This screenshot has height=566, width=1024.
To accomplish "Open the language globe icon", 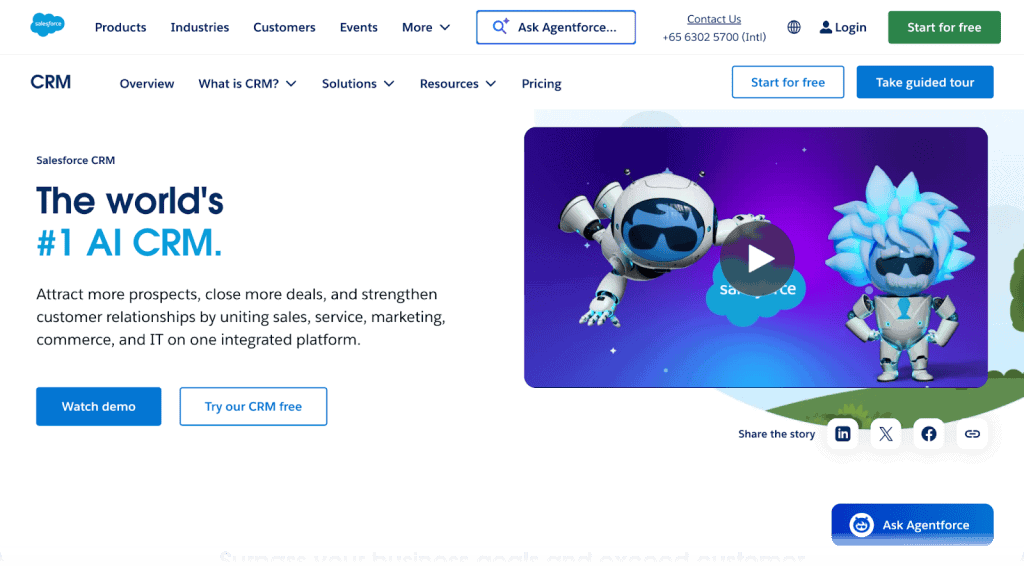I will click(x=793, y=27).
